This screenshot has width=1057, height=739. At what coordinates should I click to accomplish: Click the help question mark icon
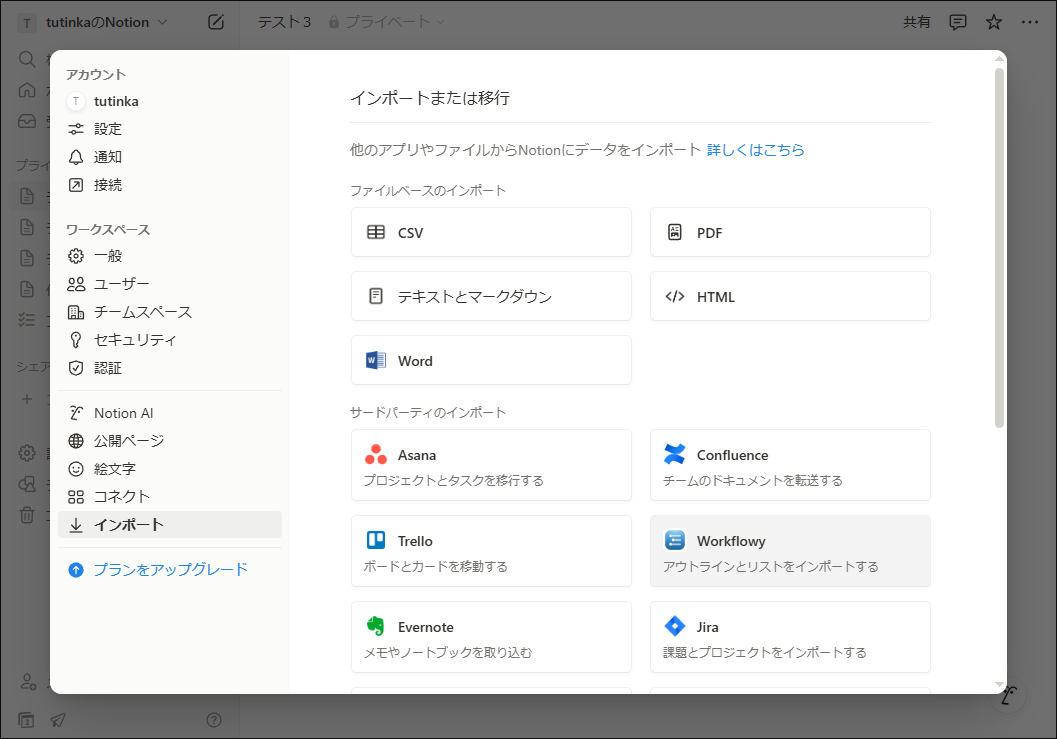(x=214, y=720)
